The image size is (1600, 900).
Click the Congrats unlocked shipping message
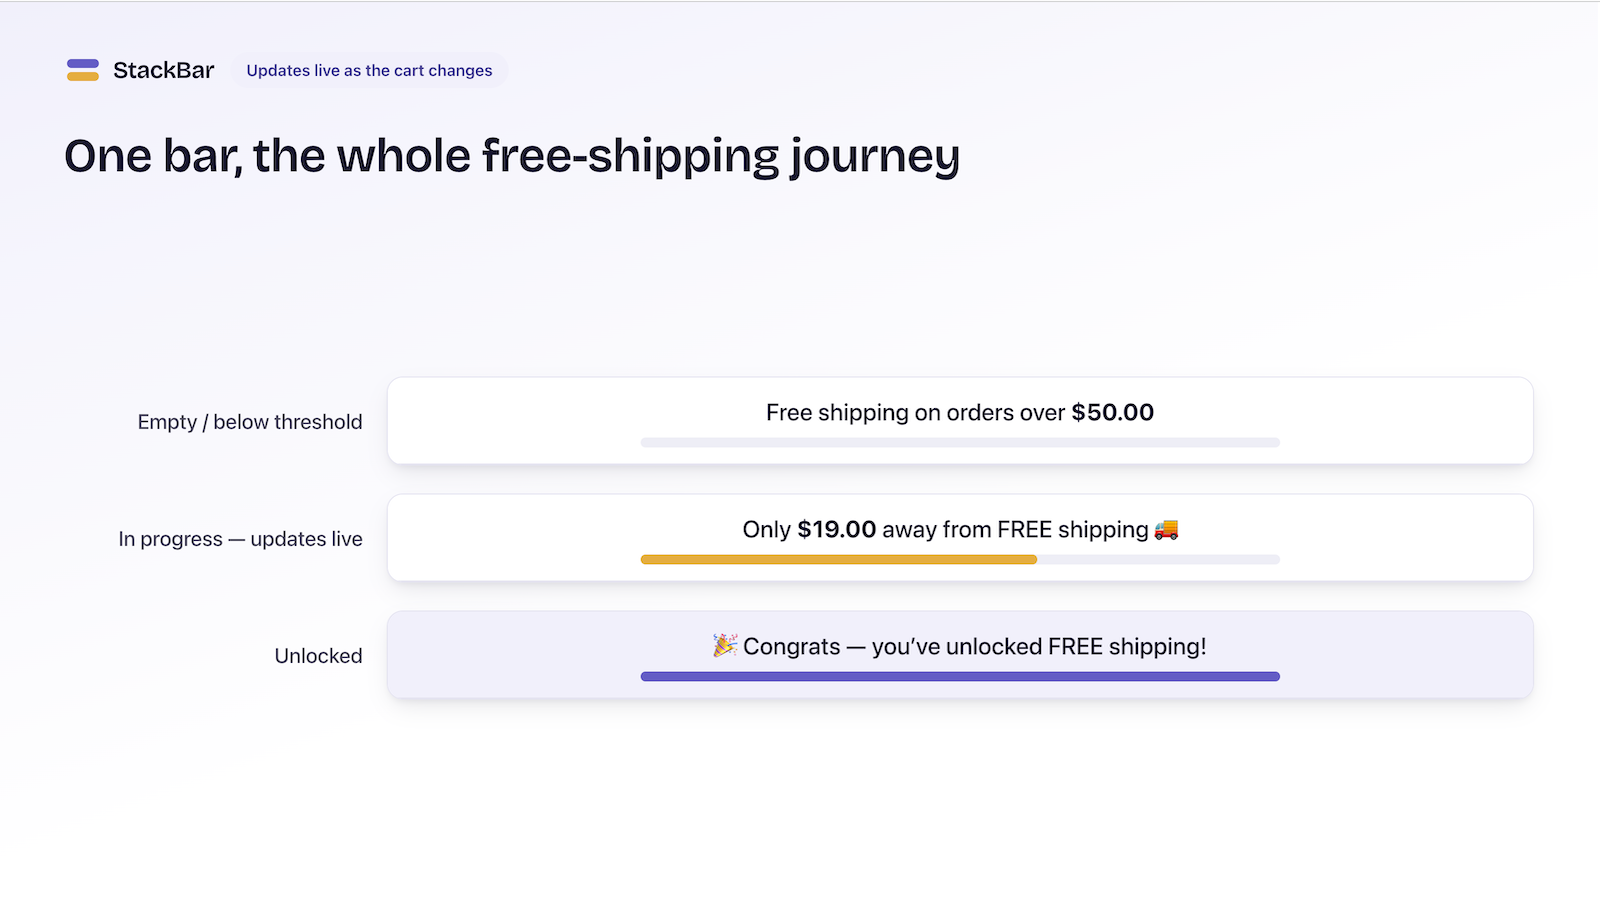click(x=974, y=646)
